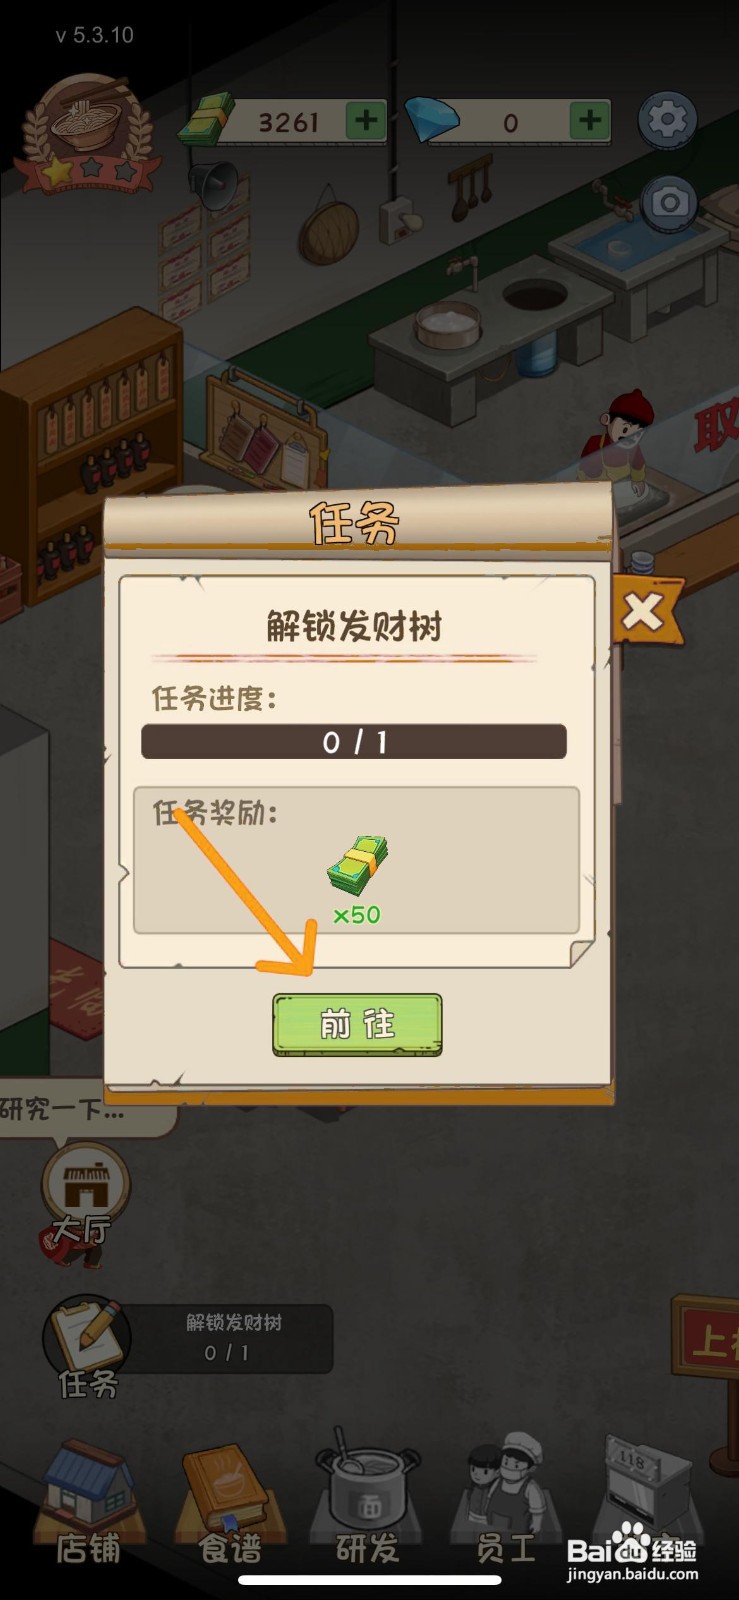Open the 研发 research pot tab
739x1600 pixels.
pos(366,1498)
